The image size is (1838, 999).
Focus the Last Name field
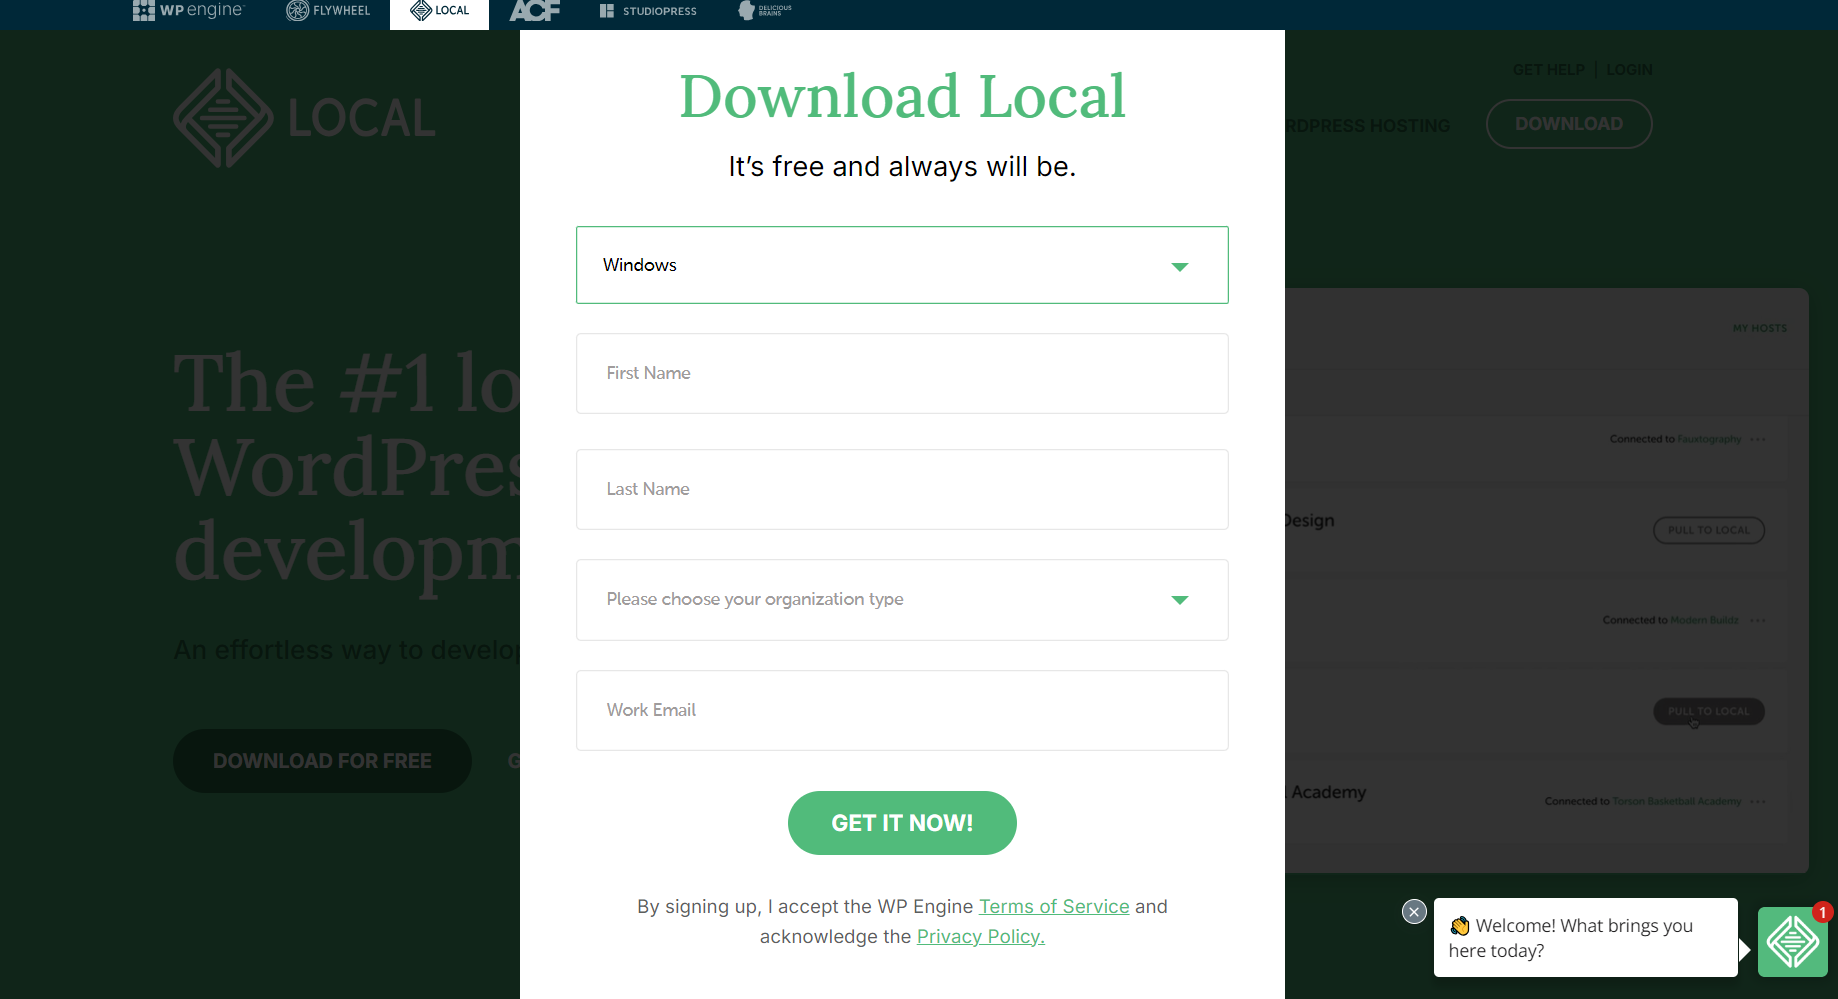tap(902, 489)
